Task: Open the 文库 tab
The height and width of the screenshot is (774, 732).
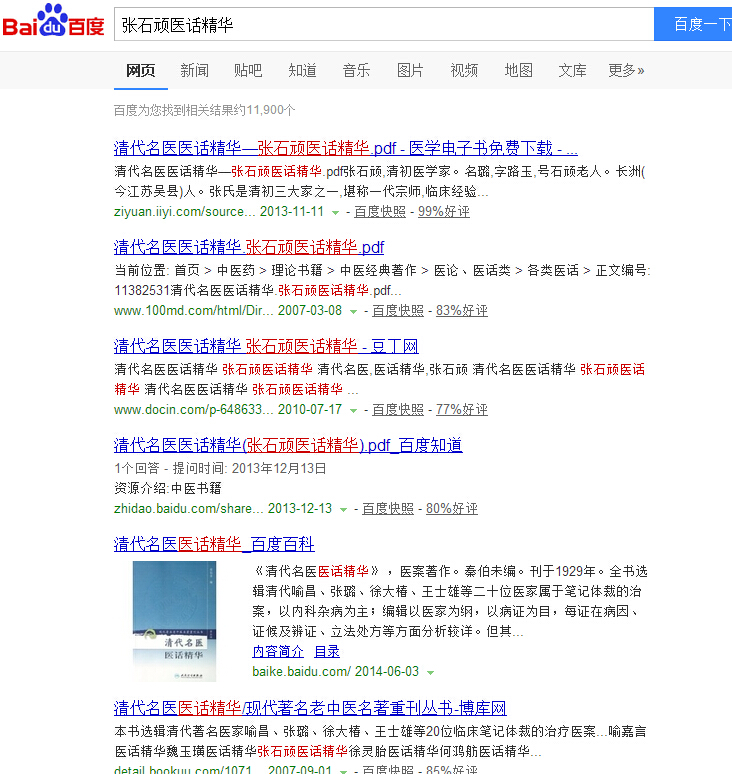Action: click(573, 71)
